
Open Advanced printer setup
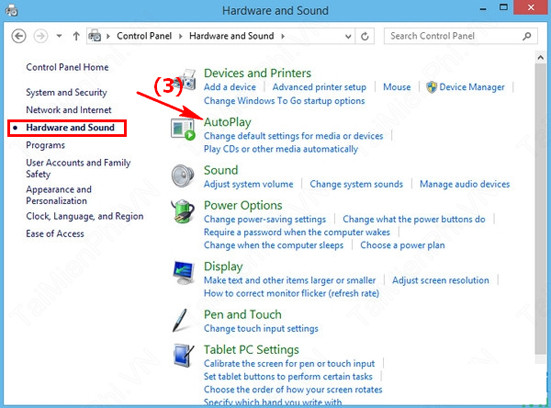319,87
